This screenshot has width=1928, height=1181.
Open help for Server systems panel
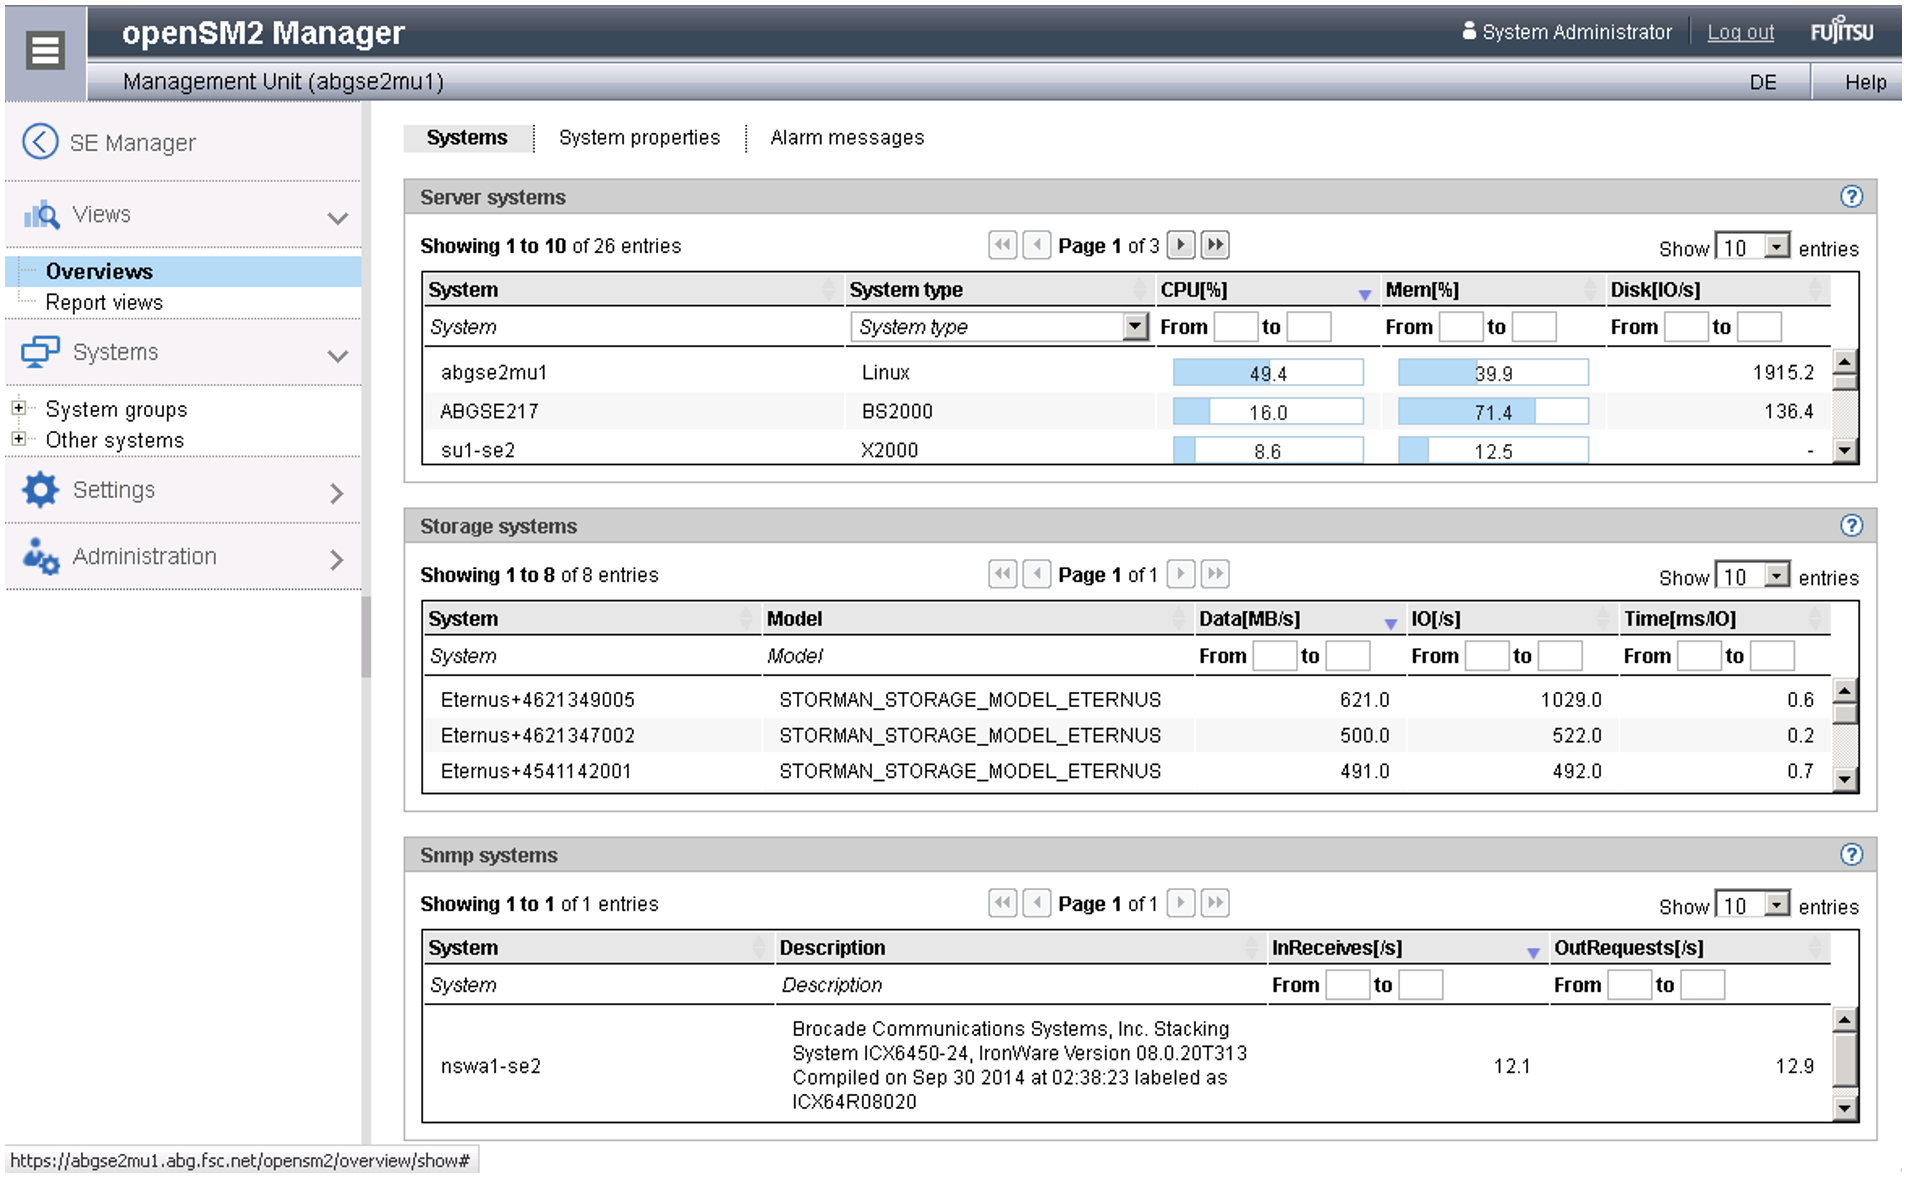(1851, 197)
